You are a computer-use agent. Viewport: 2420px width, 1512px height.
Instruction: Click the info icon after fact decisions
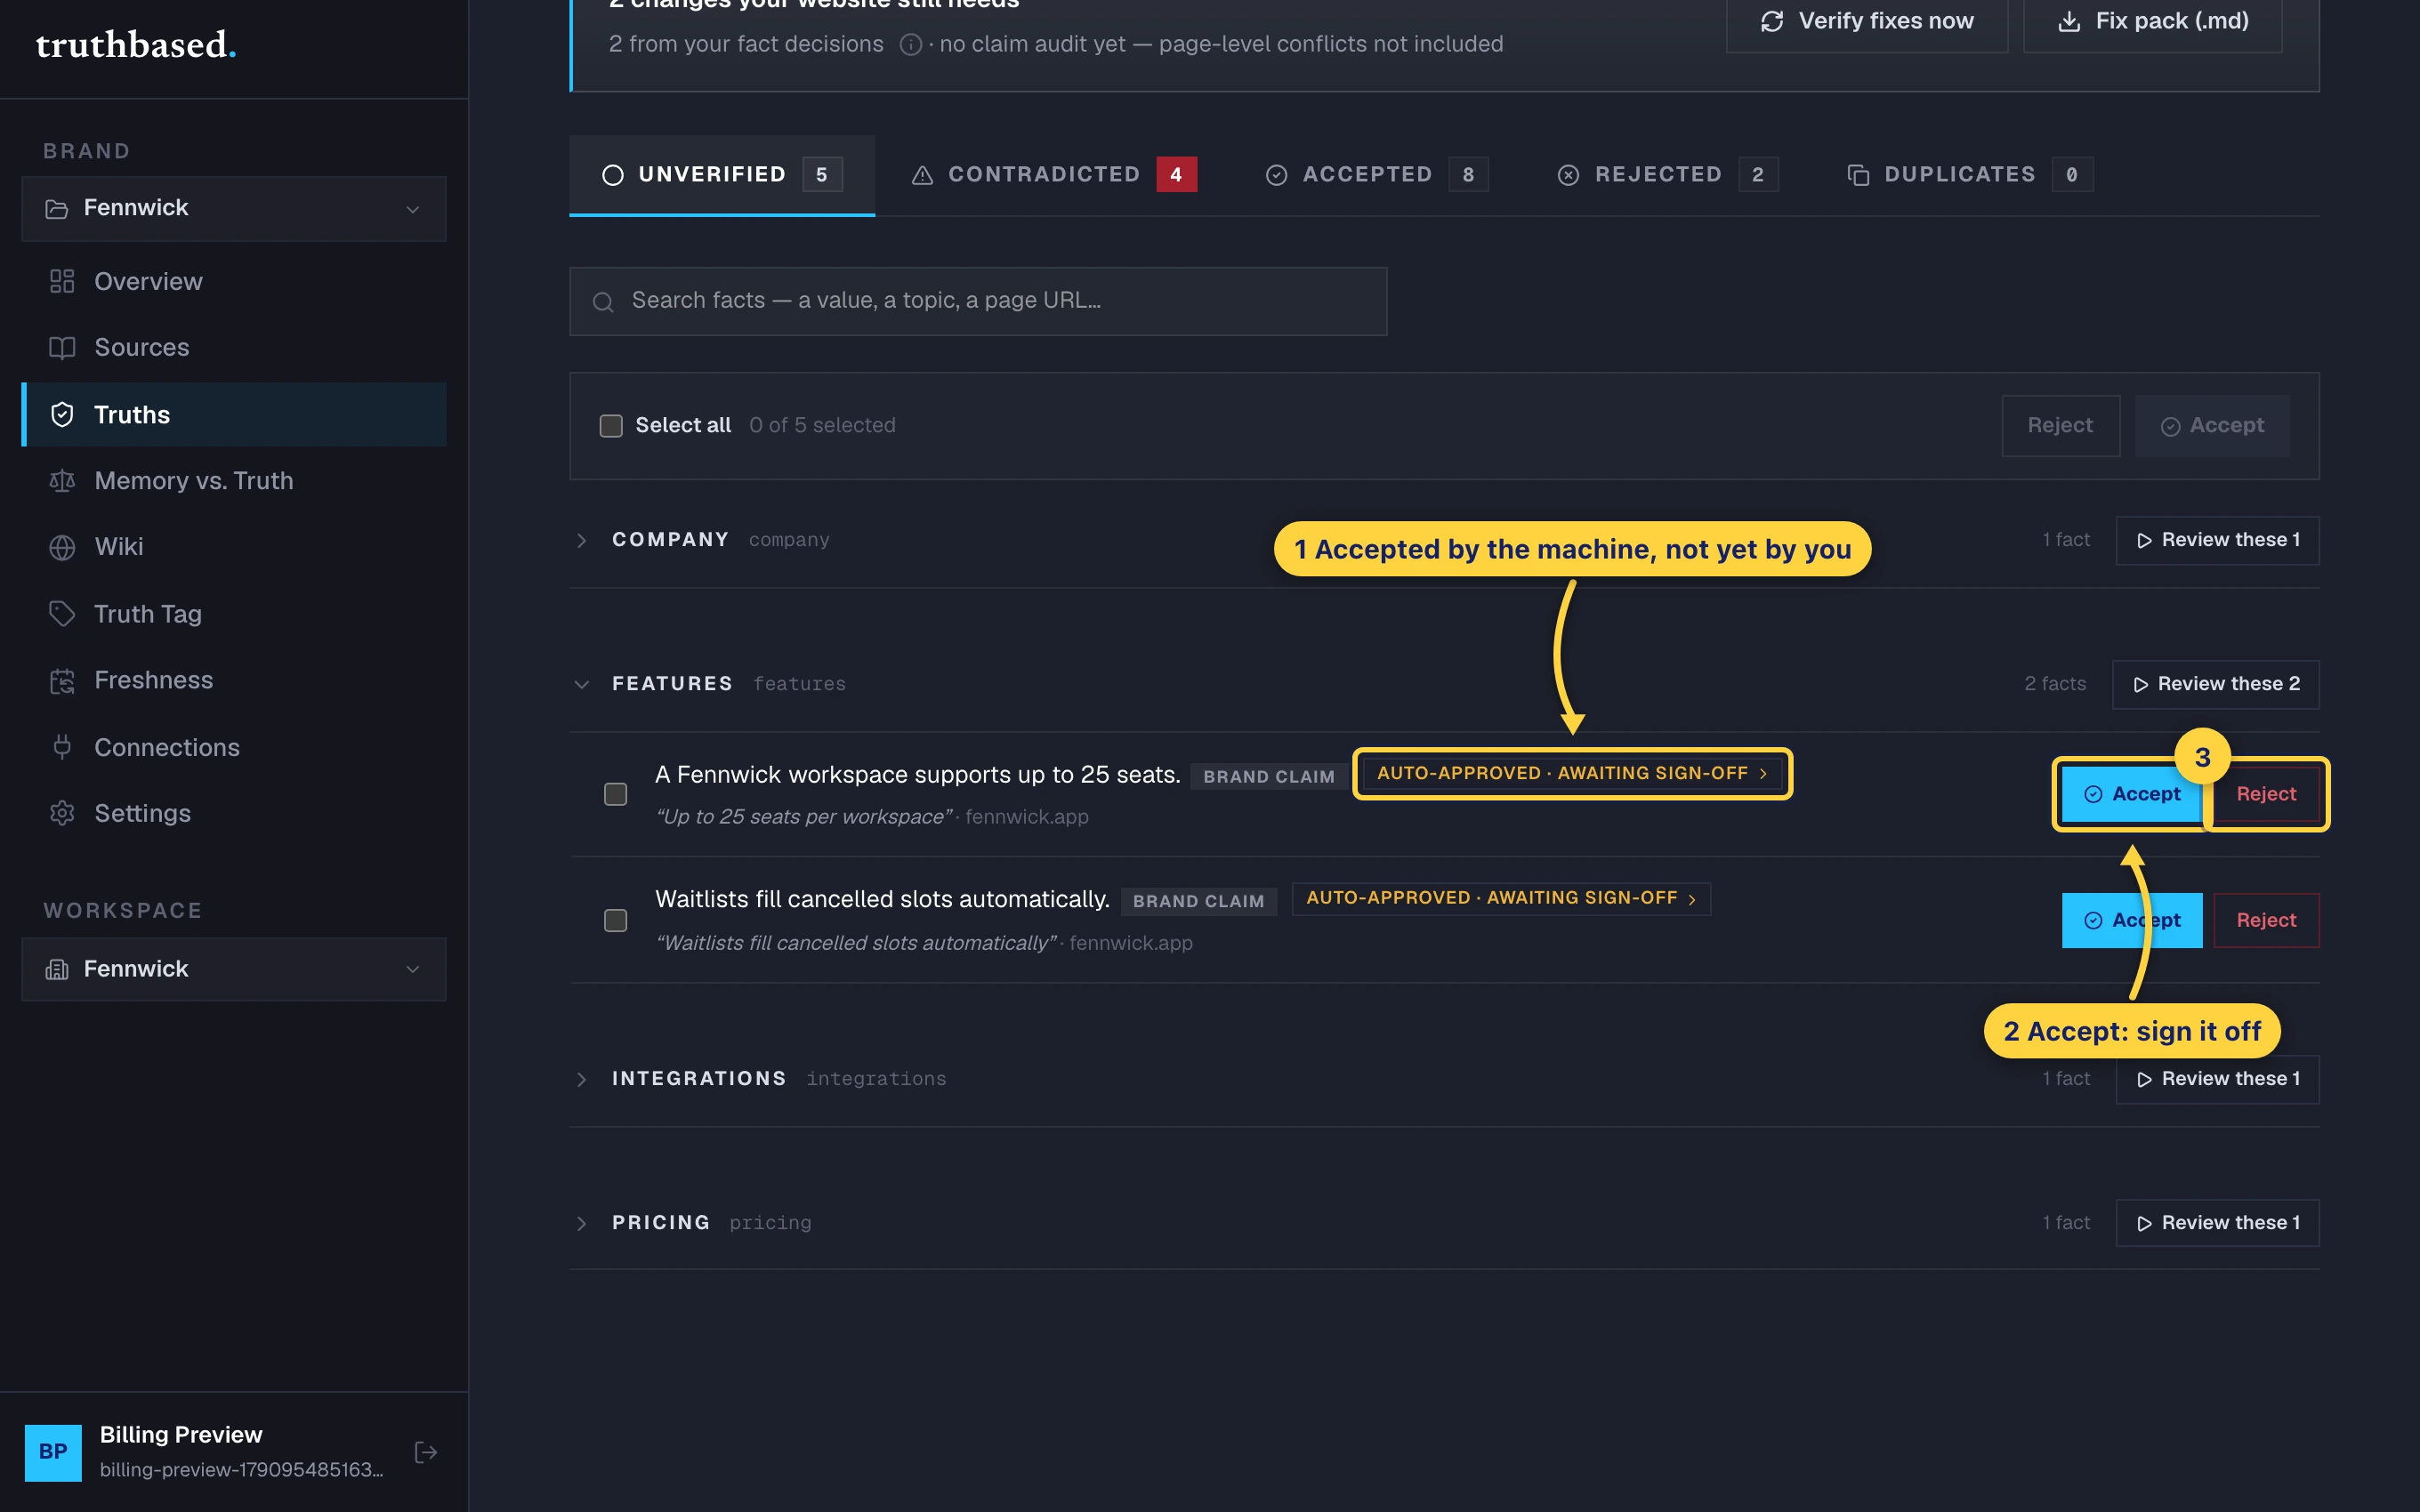pos(910,45)
